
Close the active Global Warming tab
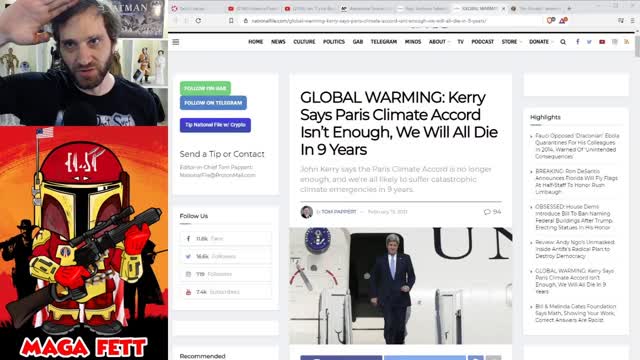point(503,8)
